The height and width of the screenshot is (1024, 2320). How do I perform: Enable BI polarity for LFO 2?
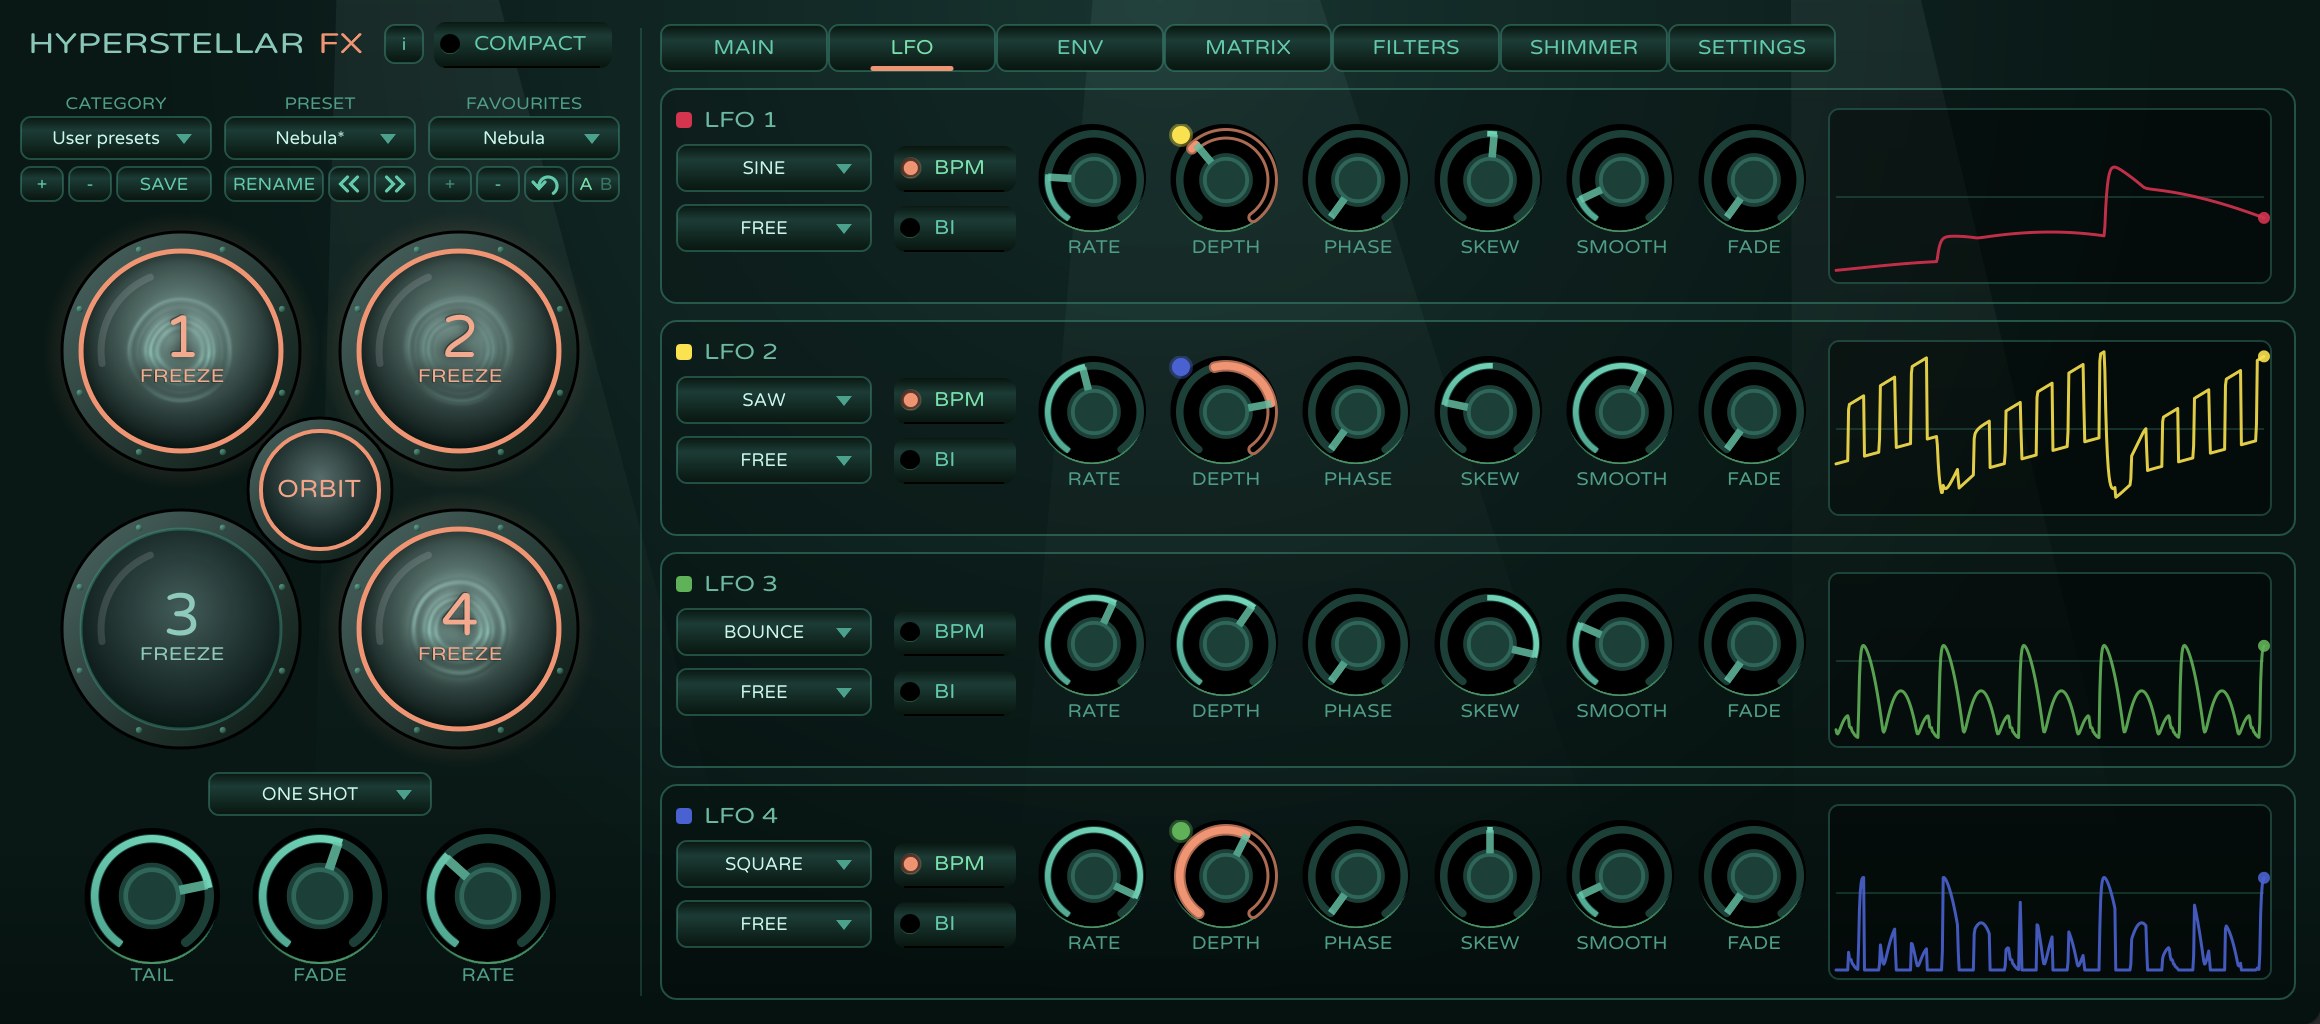coord(955,460)
